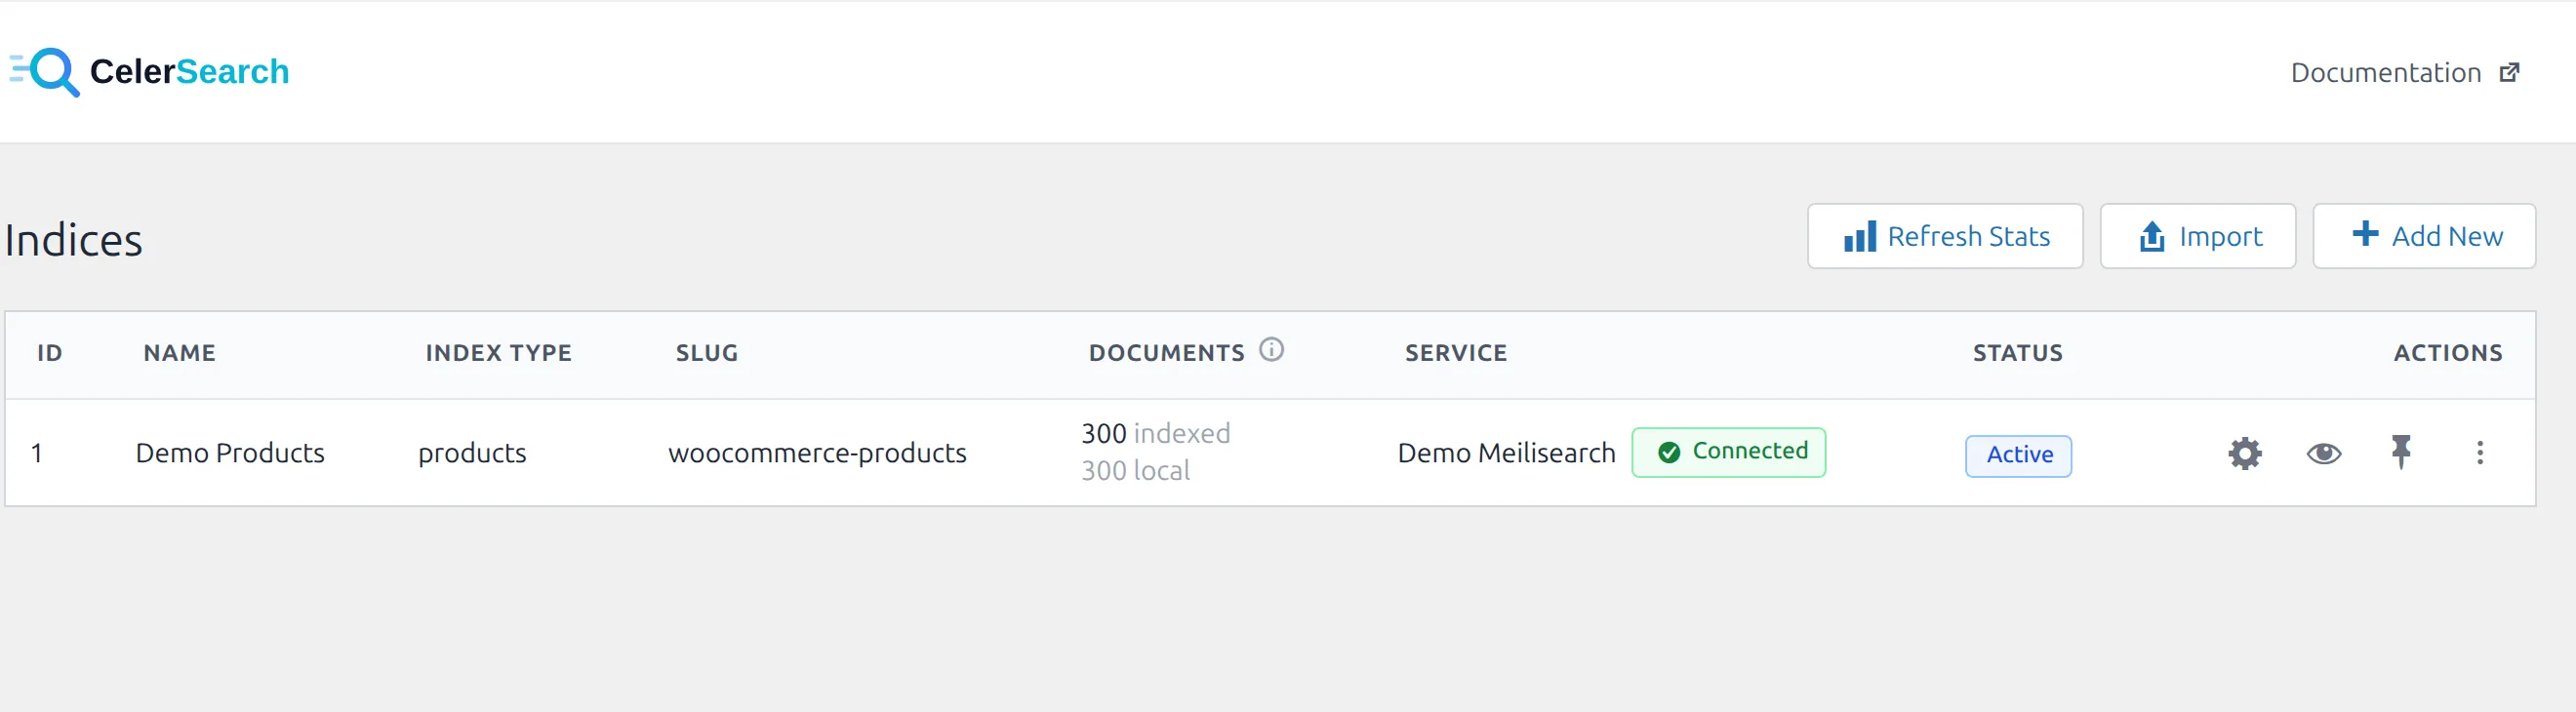The image size is (2576, 712).
Task: Click the Import button
Action: tap(2197, 237)
